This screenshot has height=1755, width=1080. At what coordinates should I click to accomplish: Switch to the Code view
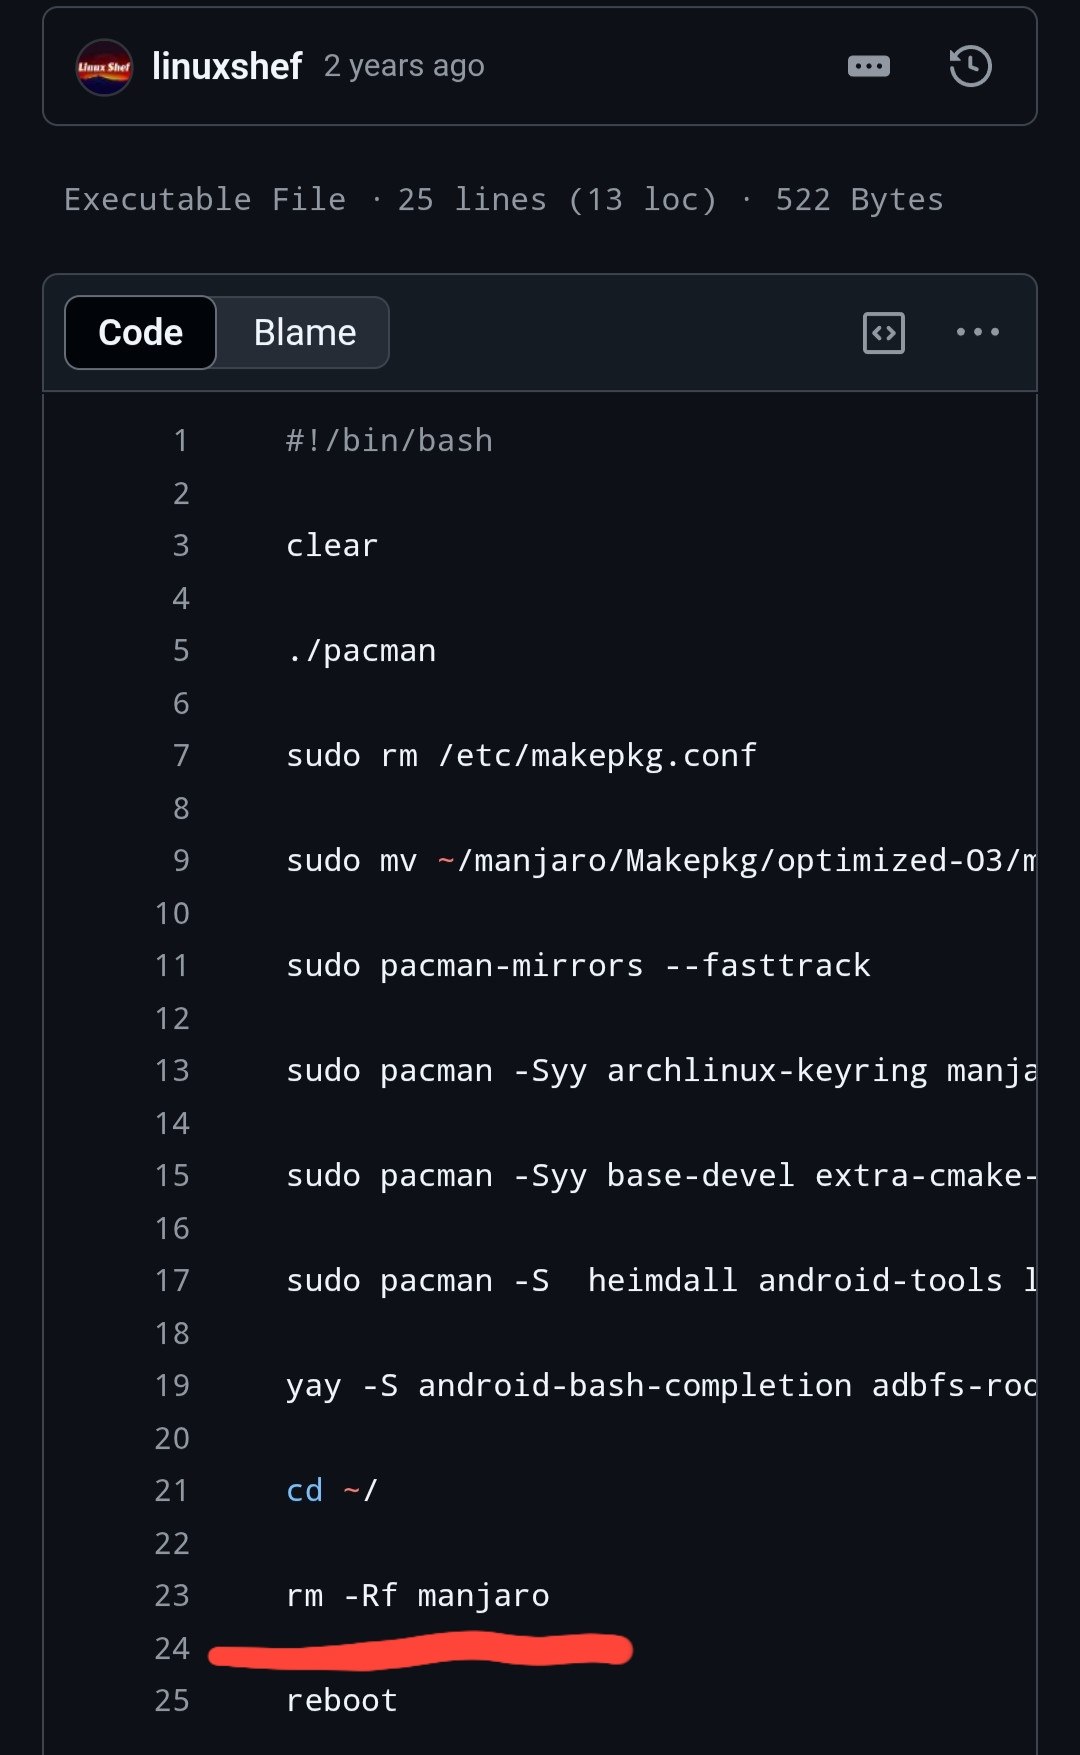140,332
